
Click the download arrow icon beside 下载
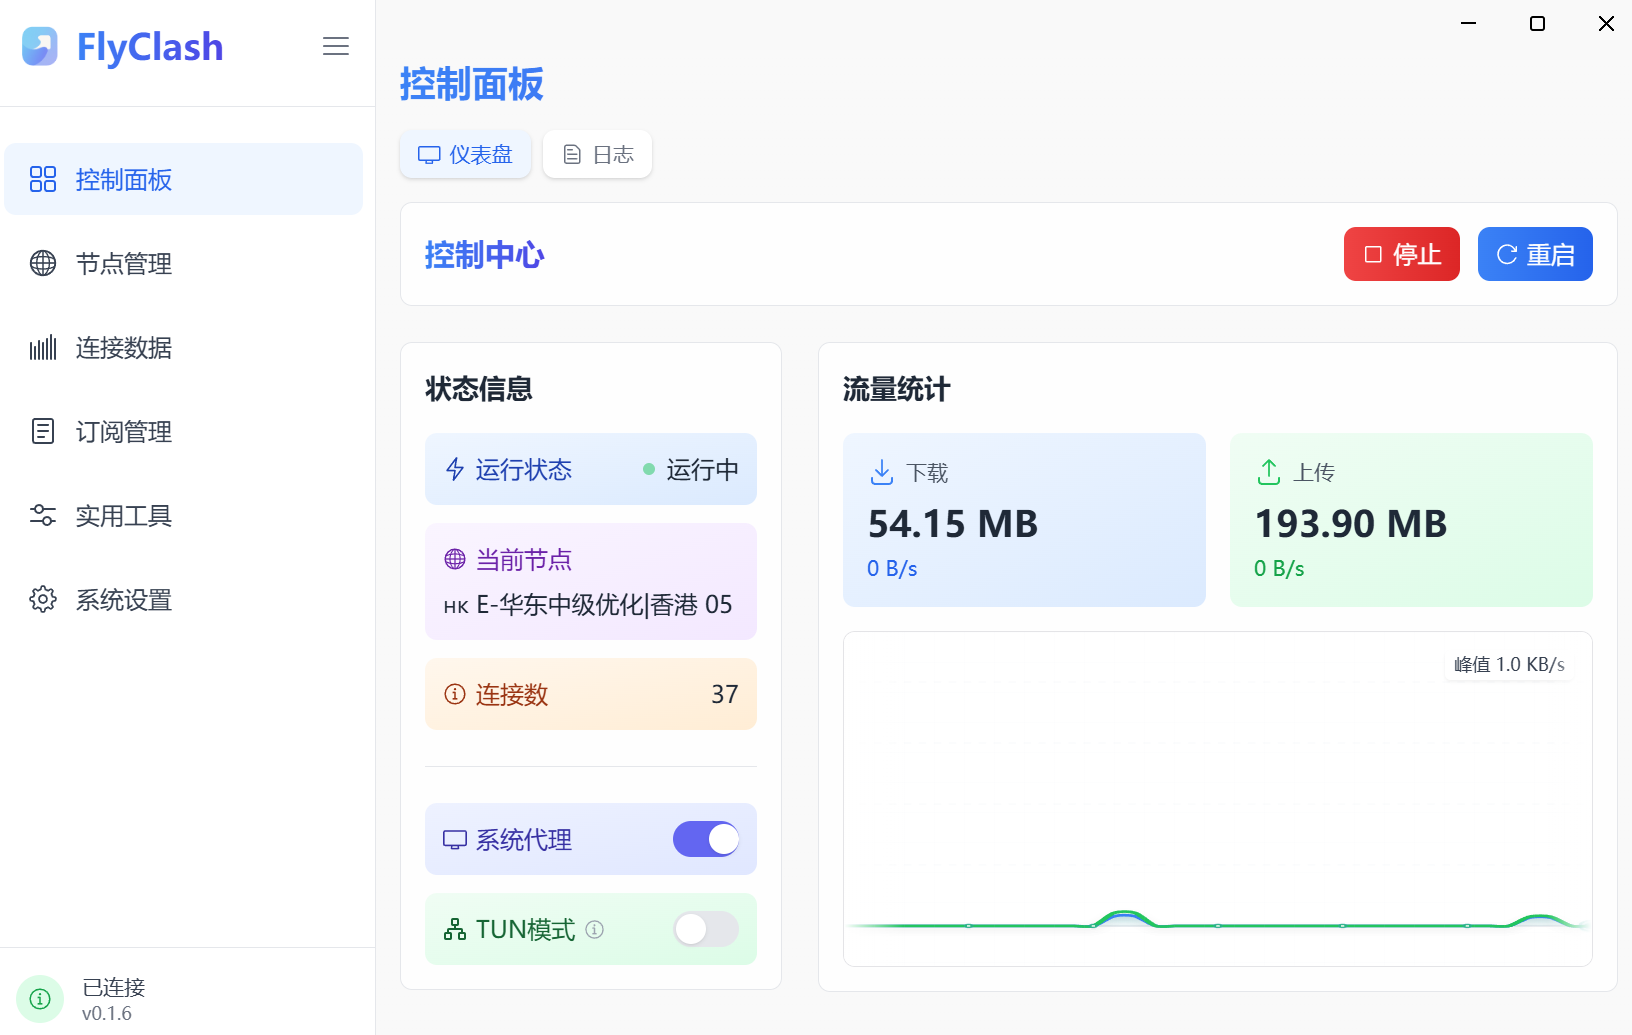(x=881, y=472)
